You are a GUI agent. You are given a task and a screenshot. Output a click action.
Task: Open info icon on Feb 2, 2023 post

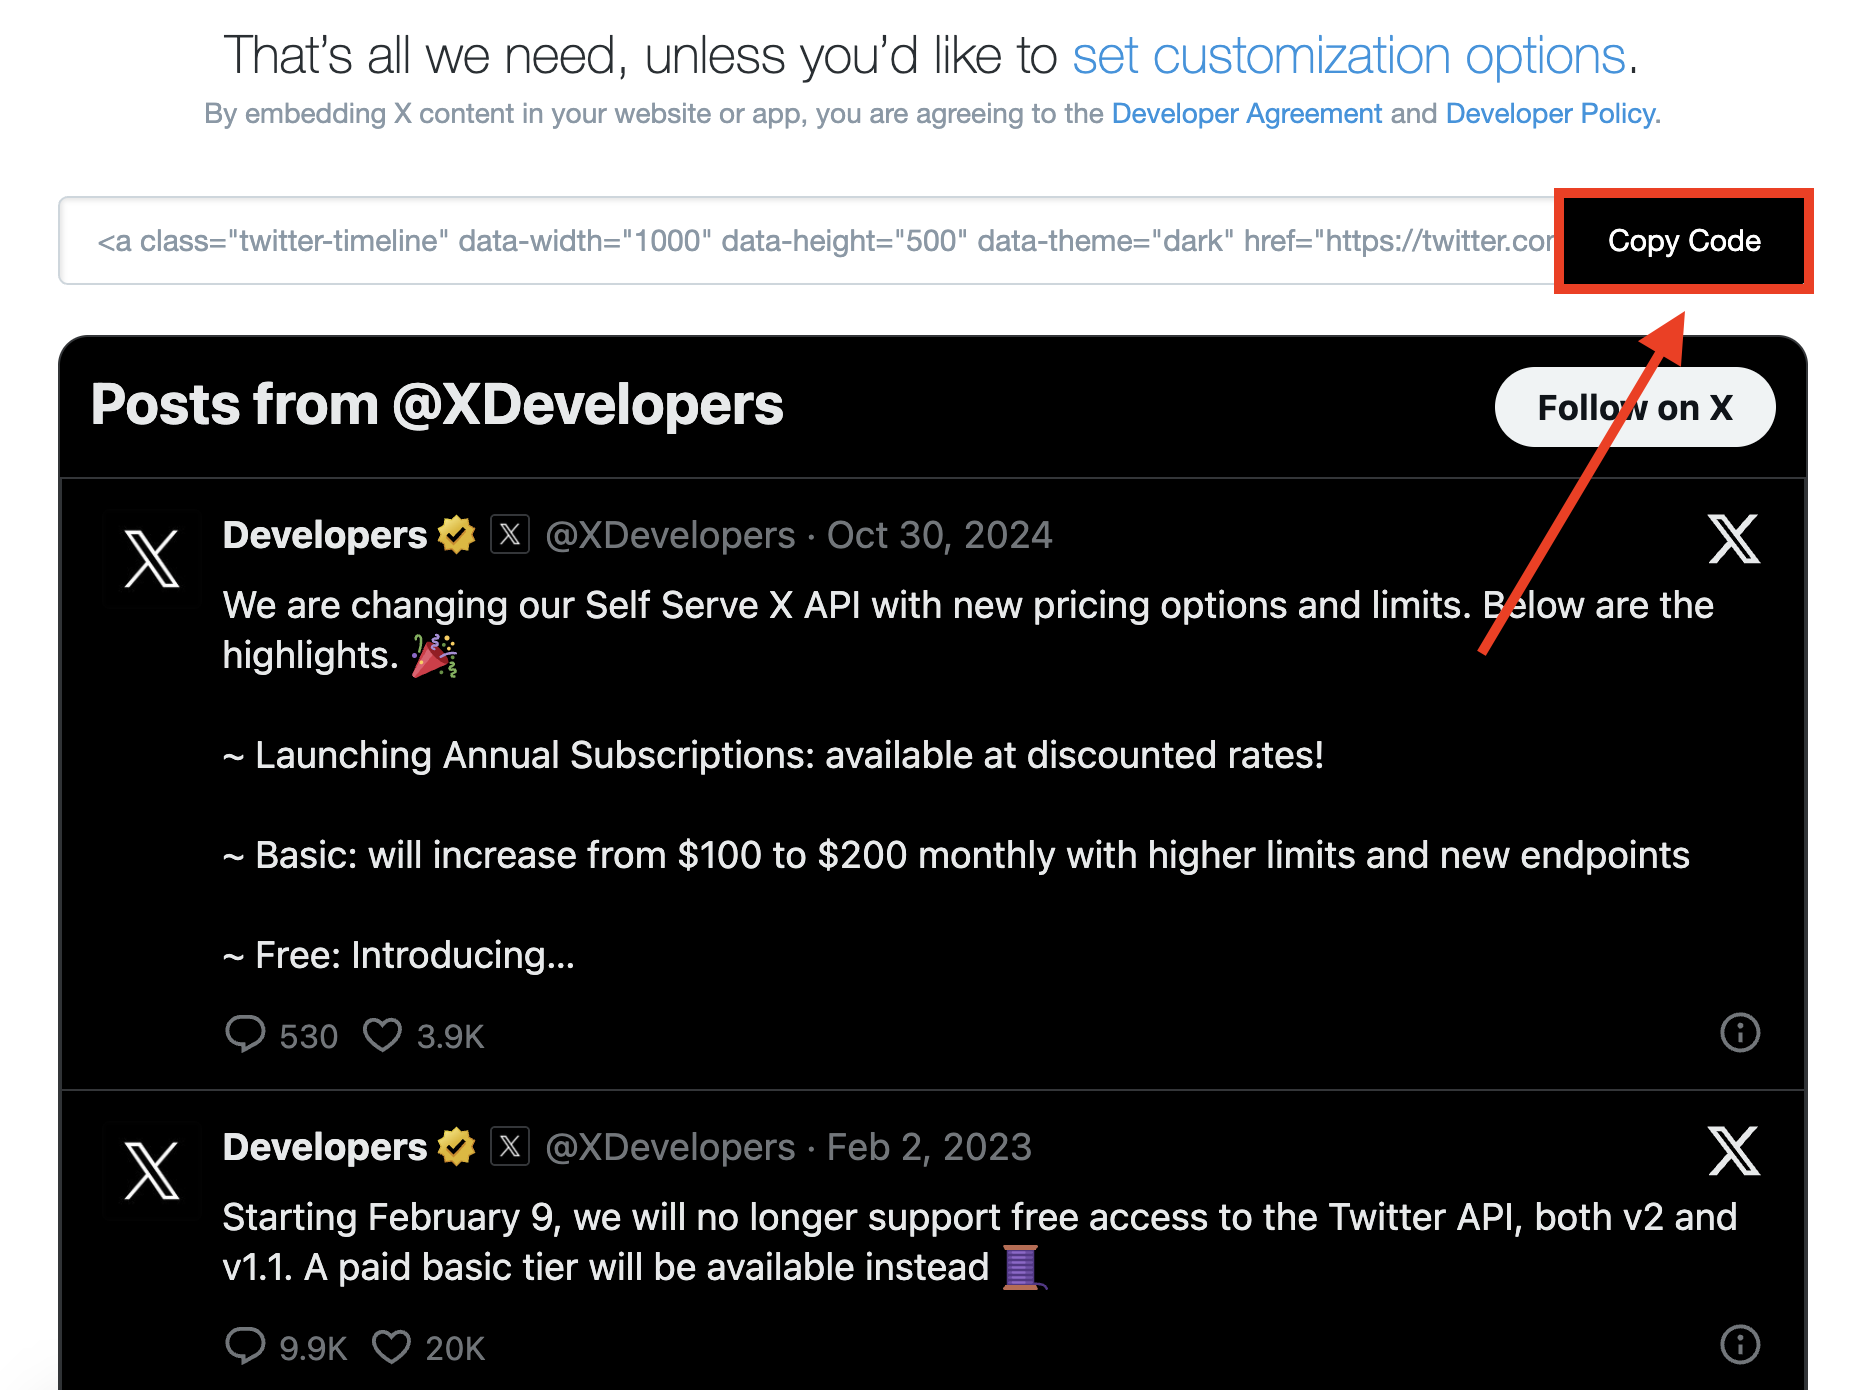tap(1740, 1345)
